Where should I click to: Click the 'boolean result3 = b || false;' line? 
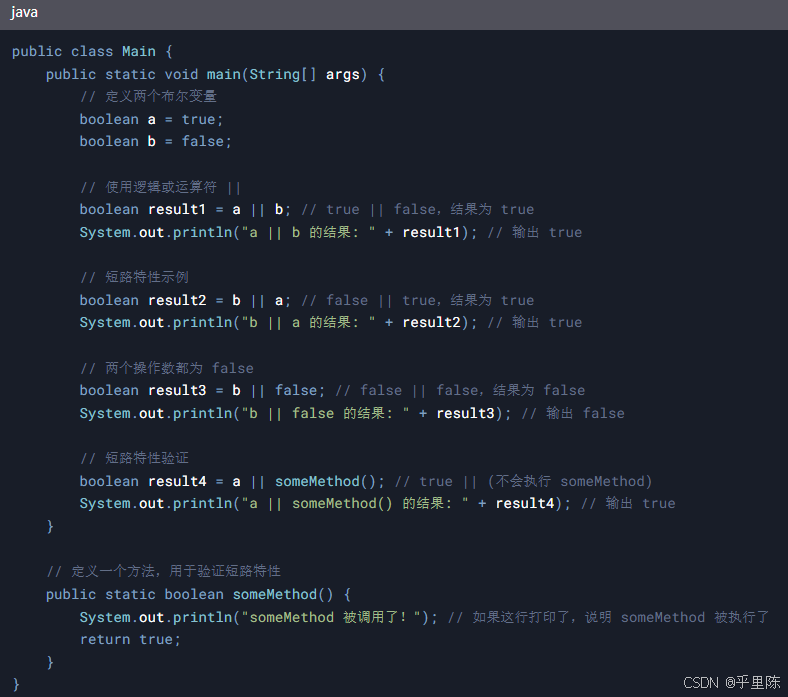(332, 390)
